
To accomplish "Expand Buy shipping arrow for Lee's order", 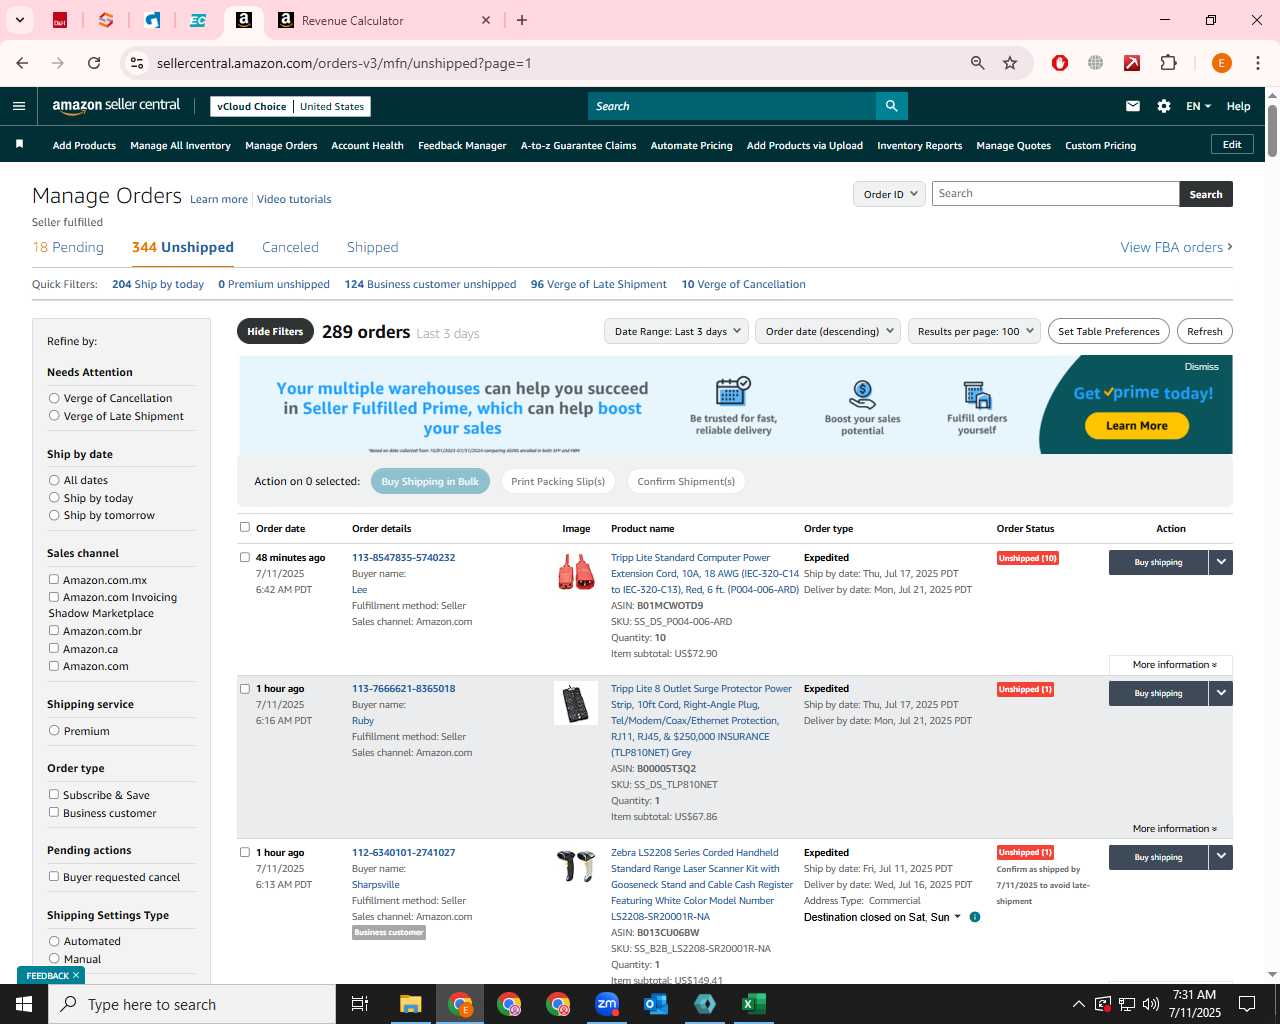I will pyautogui.click(x=1221, y=562).
